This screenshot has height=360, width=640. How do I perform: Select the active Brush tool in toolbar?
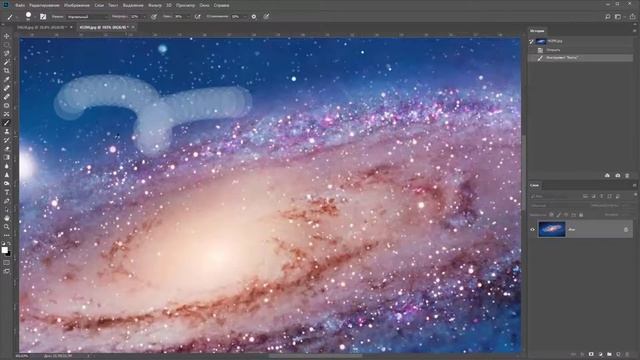pos(7,123)
